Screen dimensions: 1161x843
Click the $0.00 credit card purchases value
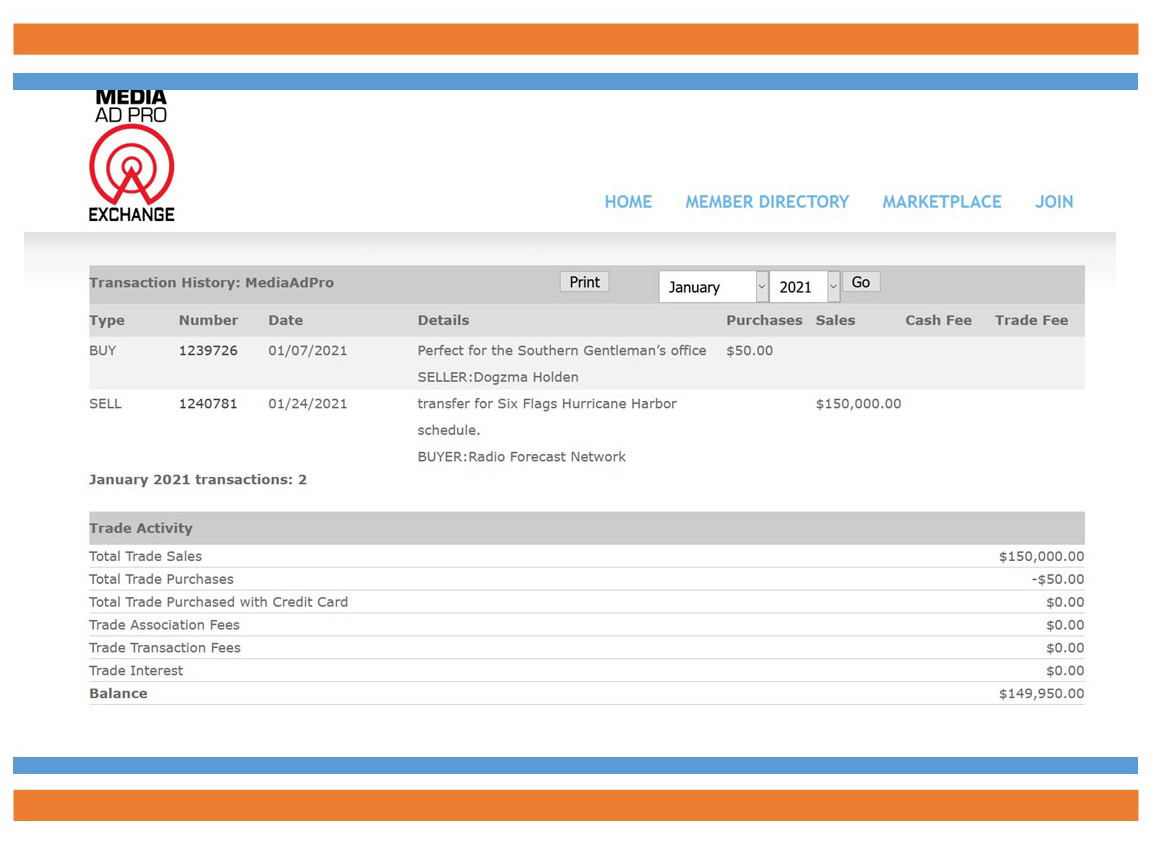(x=1065, y=602)
